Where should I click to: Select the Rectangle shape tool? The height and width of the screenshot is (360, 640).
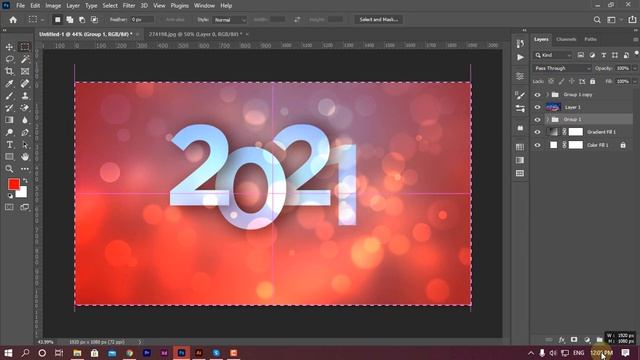pos(9,157)
